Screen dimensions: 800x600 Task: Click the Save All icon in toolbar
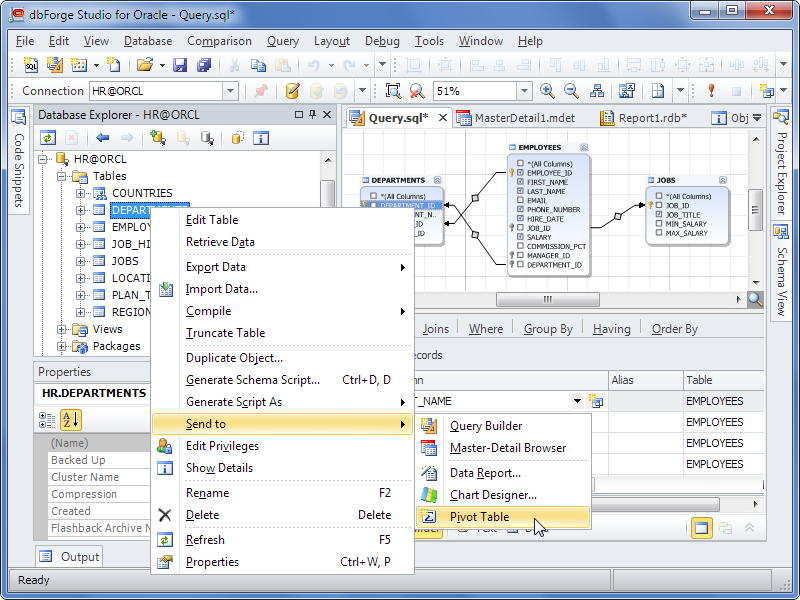204,65
